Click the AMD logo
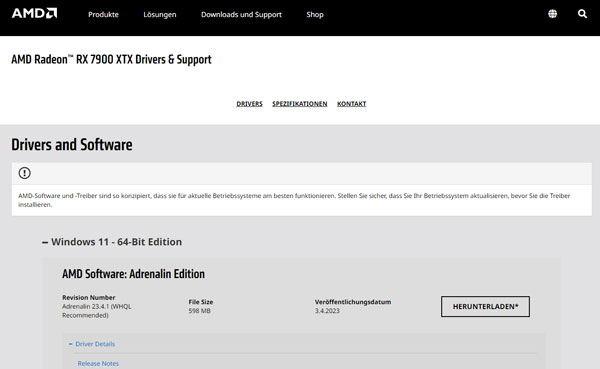This screenshot has width=600, height=369. pyautogui.click(x=34, y=14)
